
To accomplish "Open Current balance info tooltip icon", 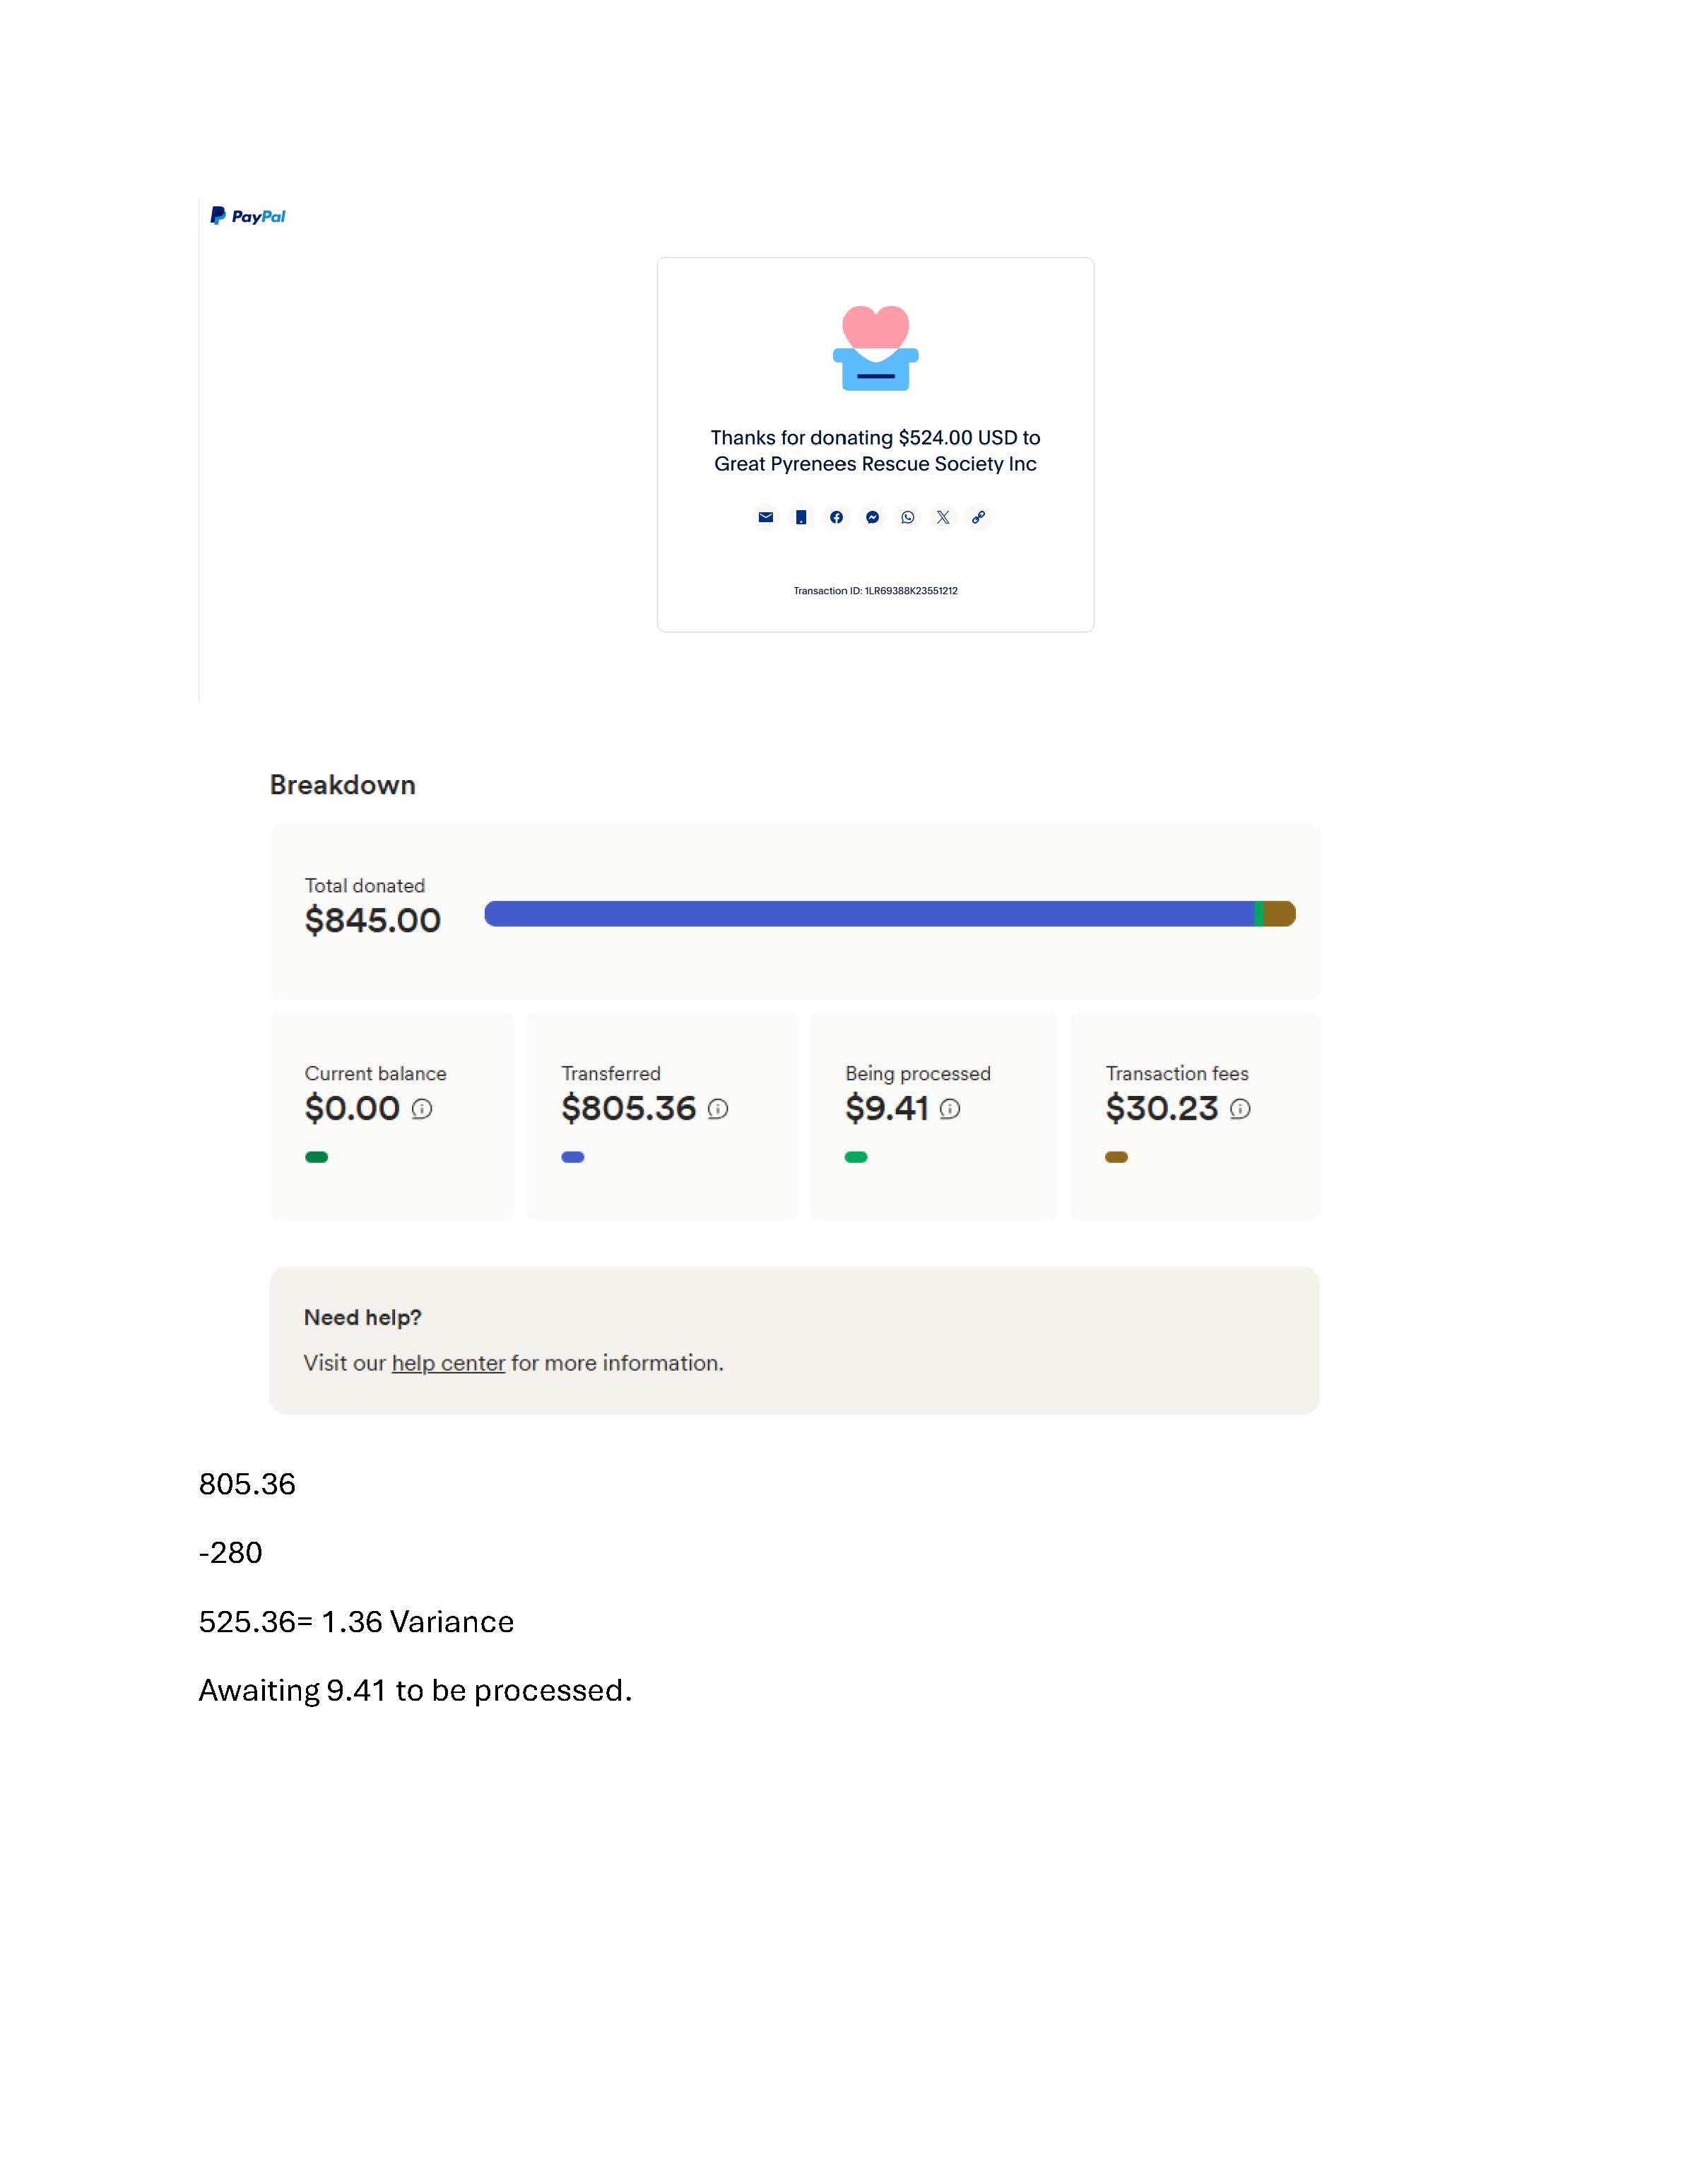I will pos(422,1109).
